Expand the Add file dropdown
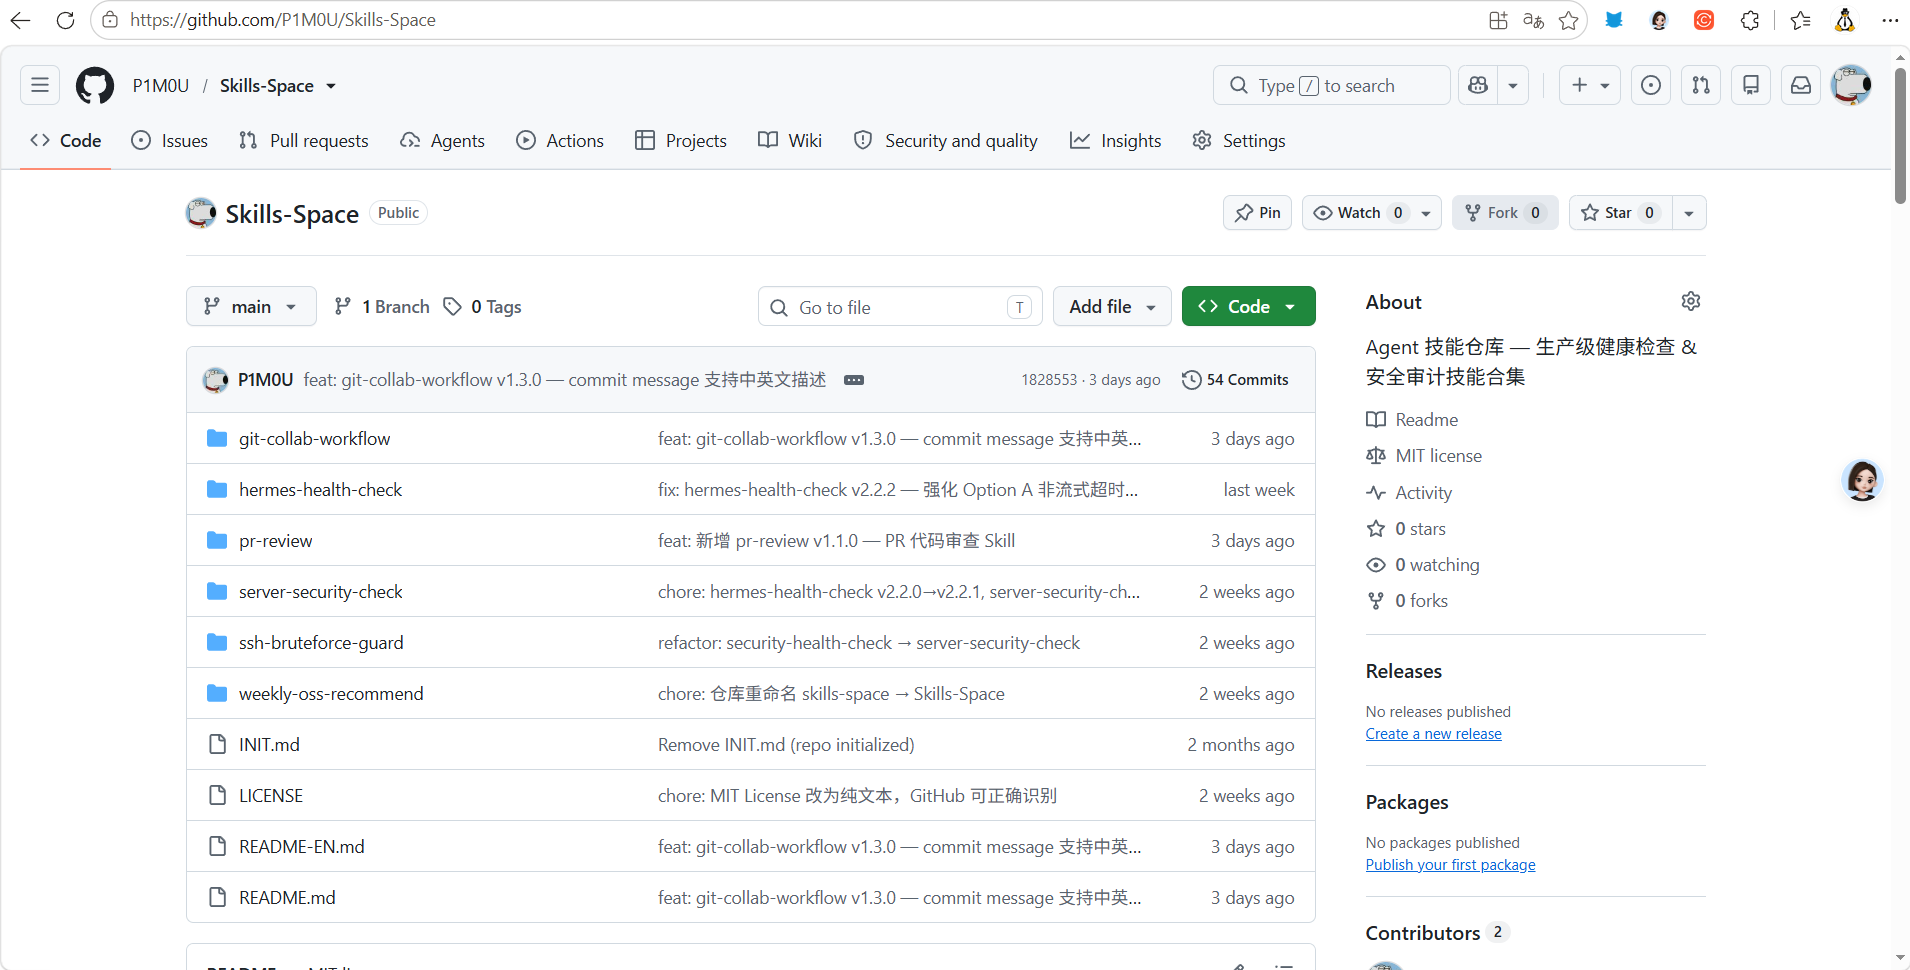This screenshot has height=970, width=1910. click(x=1112, y=306)
